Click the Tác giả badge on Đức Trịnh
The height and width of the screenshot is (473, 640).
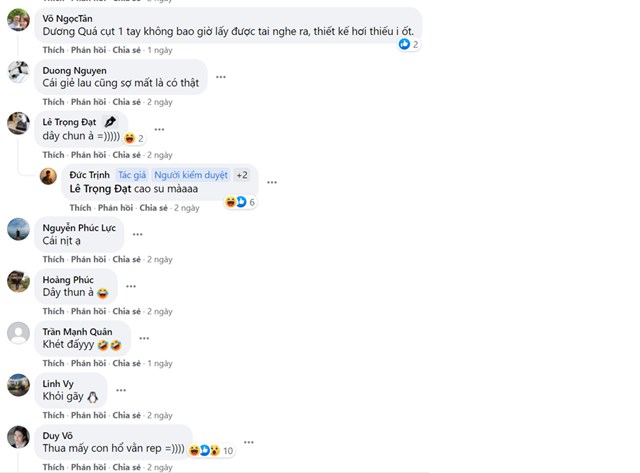(132, 175)
